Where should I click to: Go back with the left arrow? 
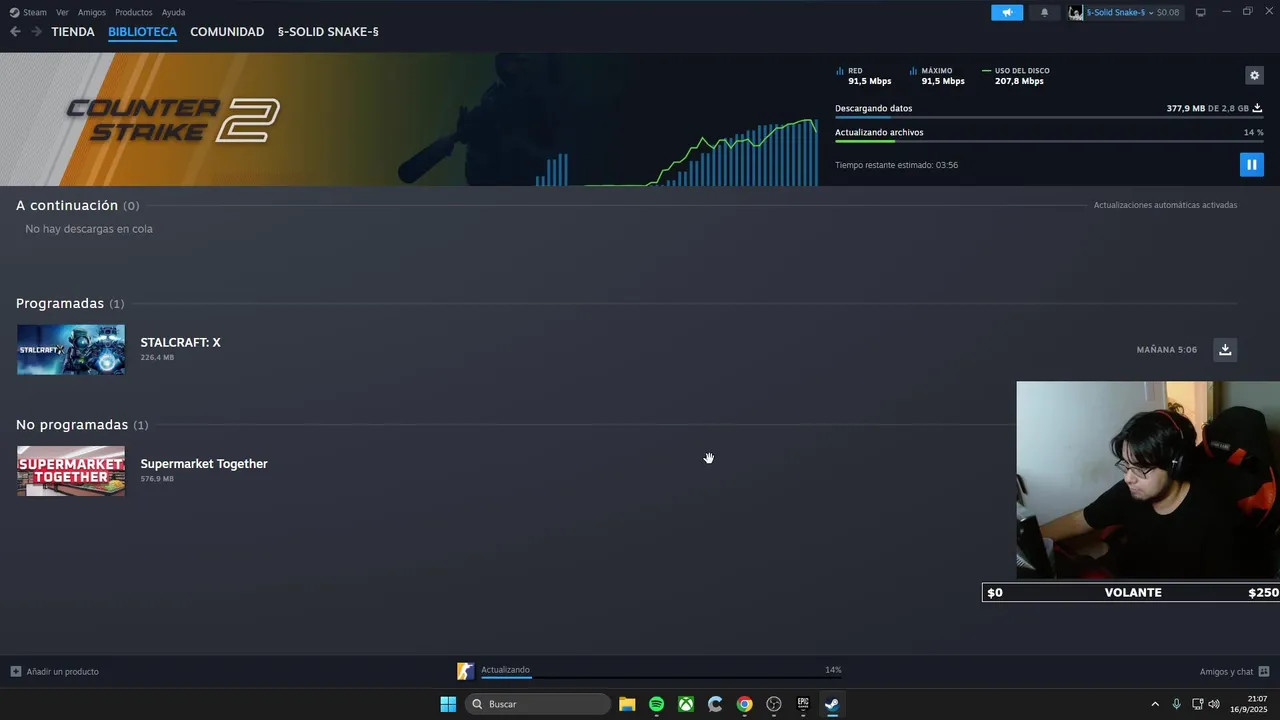15,32
